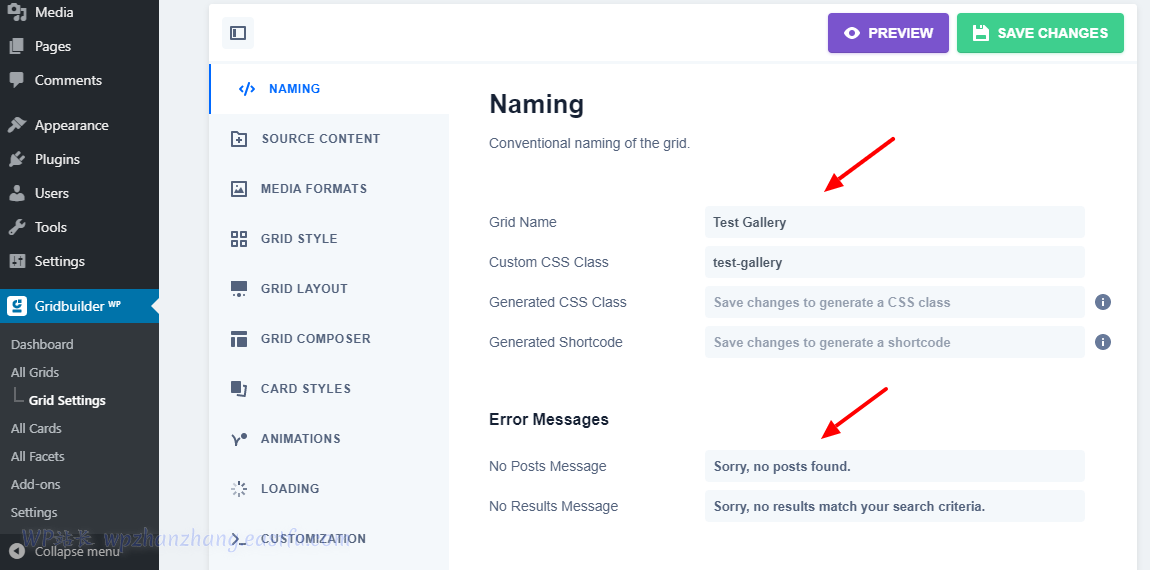Viewport: 1150px width, 570px height.
Task: Open Gridbuilder Dashboard submenu
Action: click(42, 344)
